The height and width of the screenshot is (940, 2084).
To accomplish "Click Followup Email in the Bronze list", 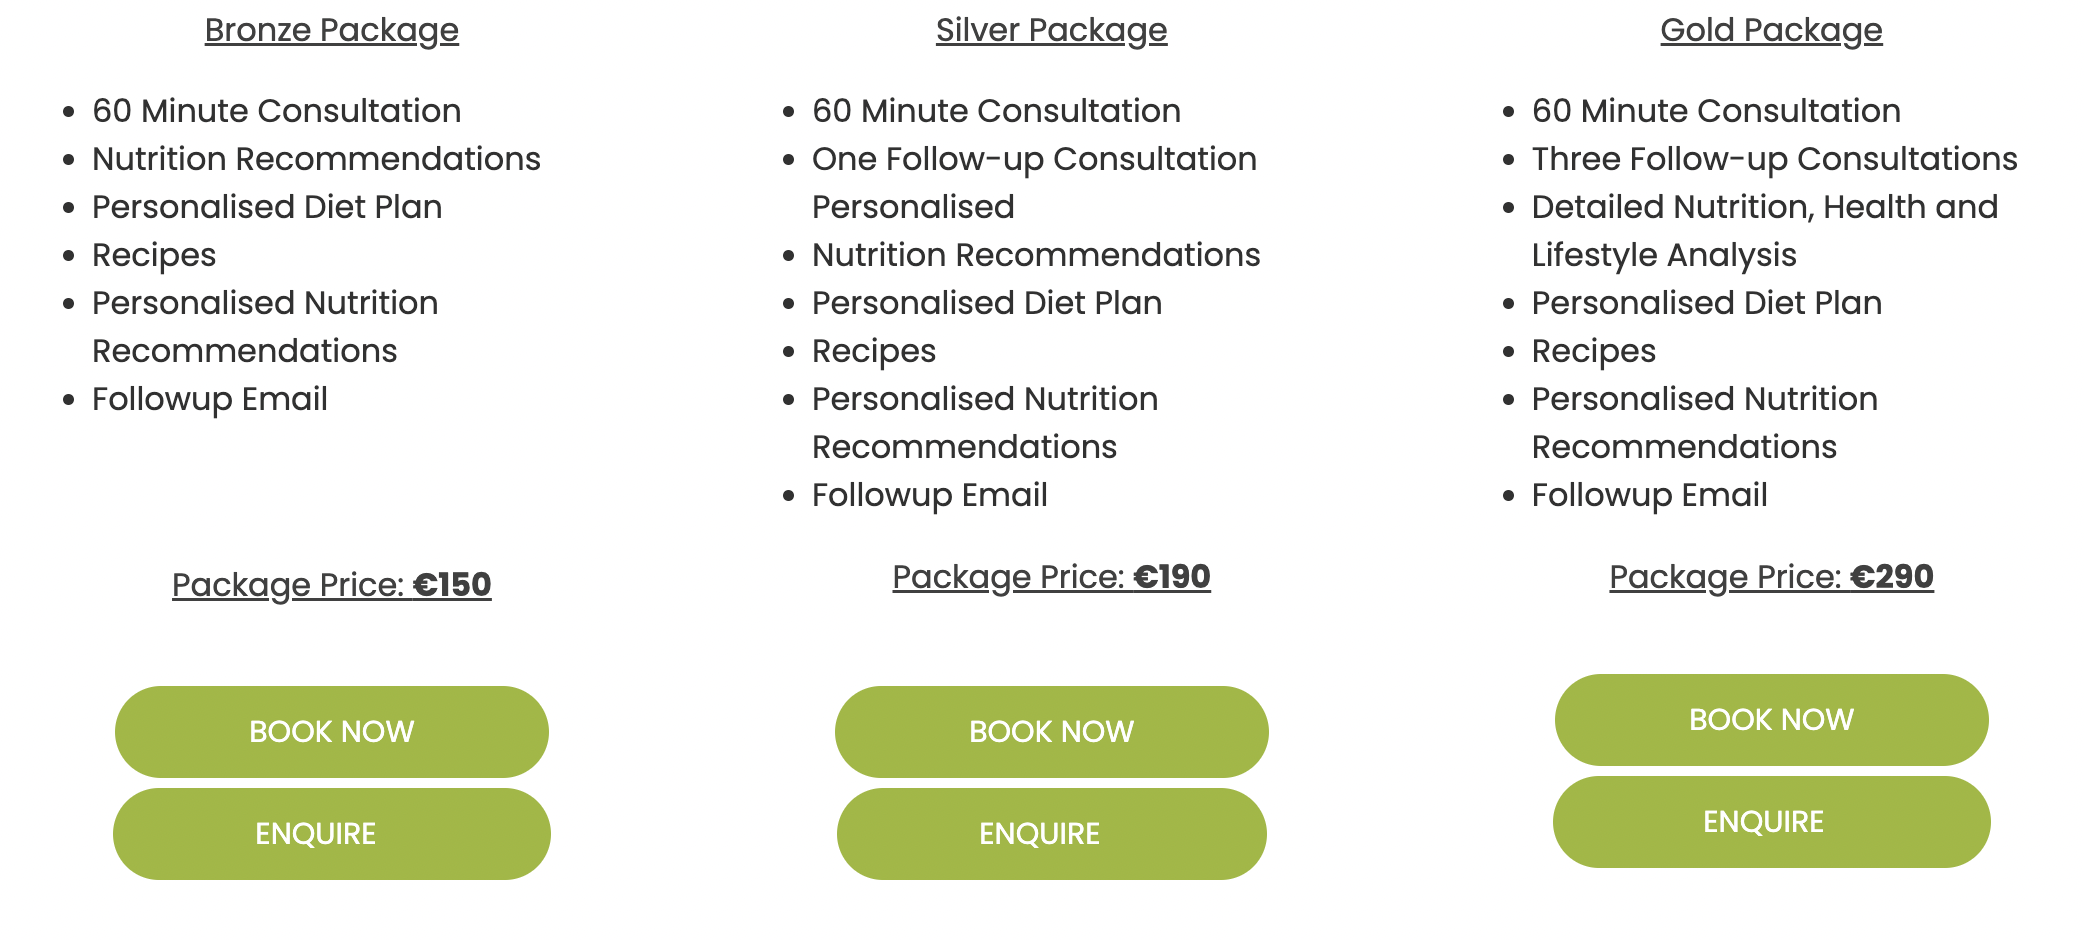I will (210, 399).
